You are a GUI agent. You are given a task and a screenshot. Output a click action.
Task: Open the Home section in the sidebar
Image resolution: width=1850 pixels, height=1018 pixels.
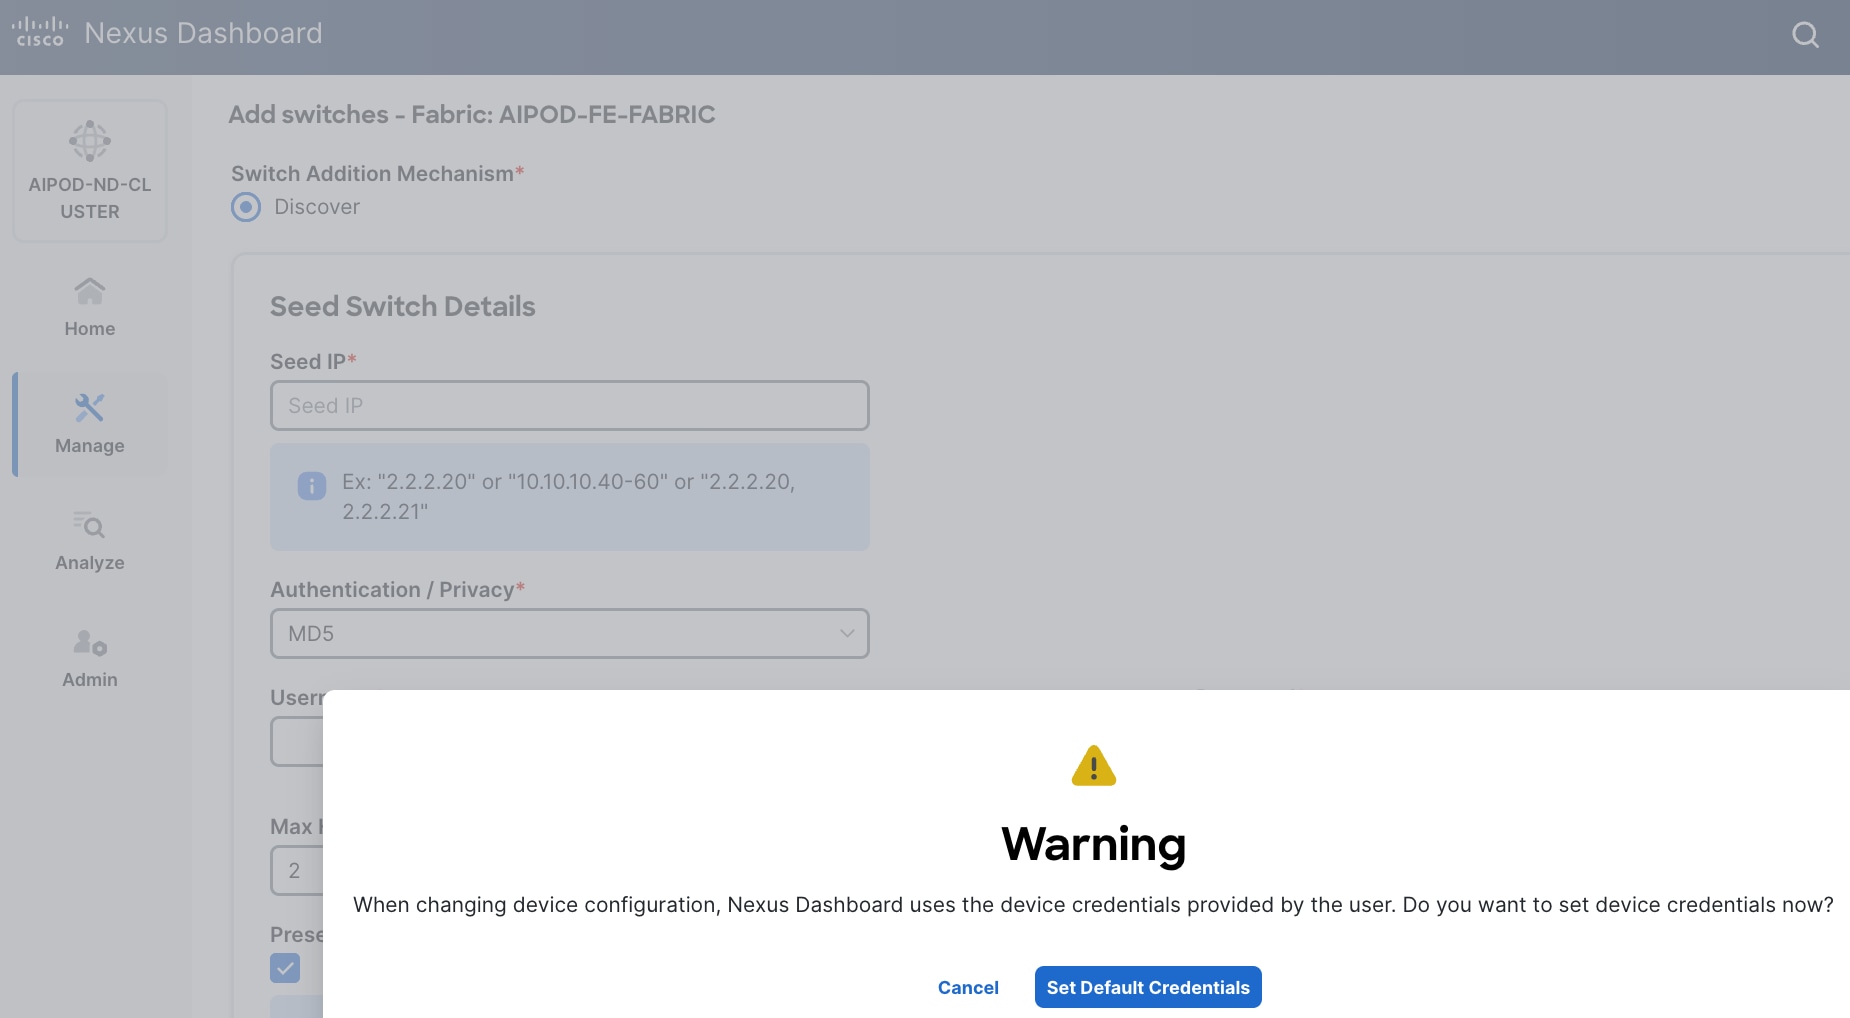point(89,305)
